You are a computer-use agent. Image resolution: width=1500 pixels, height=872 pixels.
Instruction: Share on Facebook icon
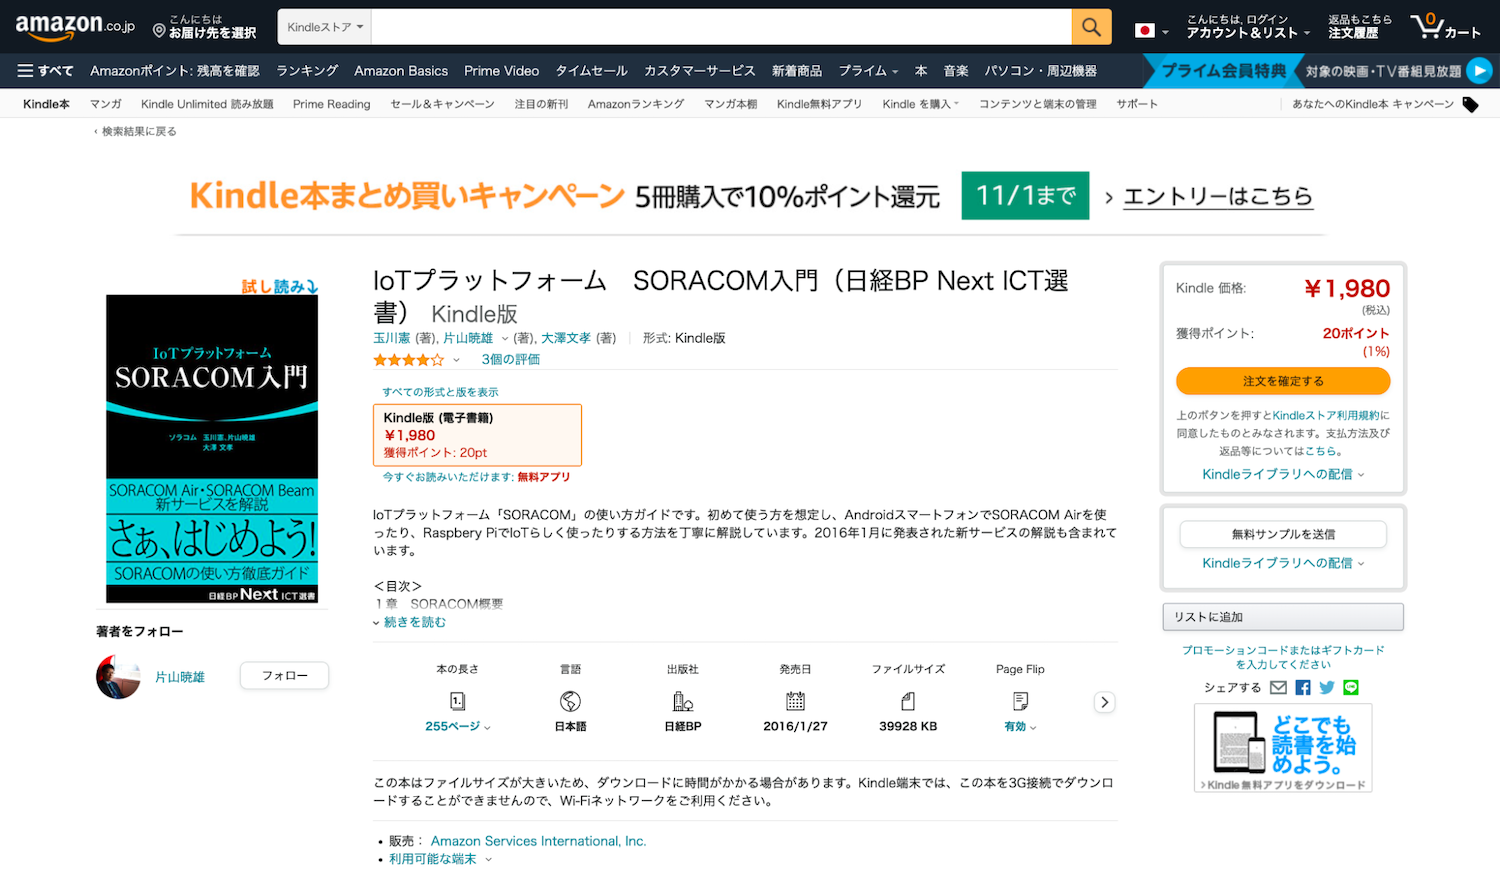[x=1303, y=687]
